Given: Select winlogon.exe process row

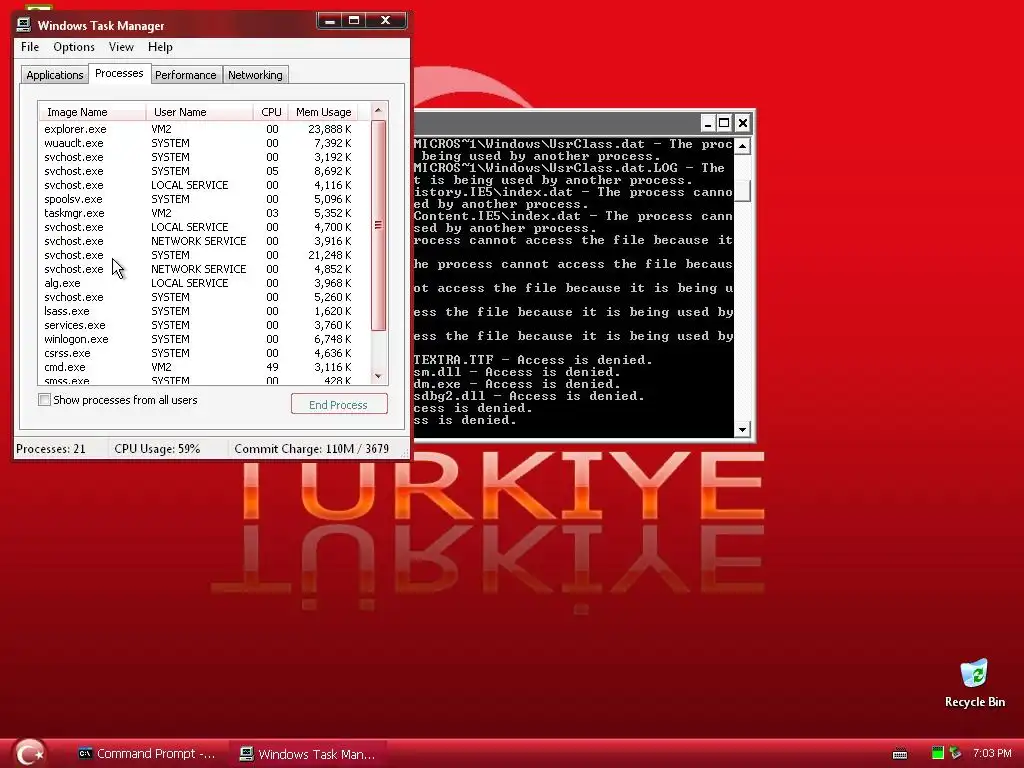Looking at the screenshot, I should pyautogui.click(x=199, y=339).
